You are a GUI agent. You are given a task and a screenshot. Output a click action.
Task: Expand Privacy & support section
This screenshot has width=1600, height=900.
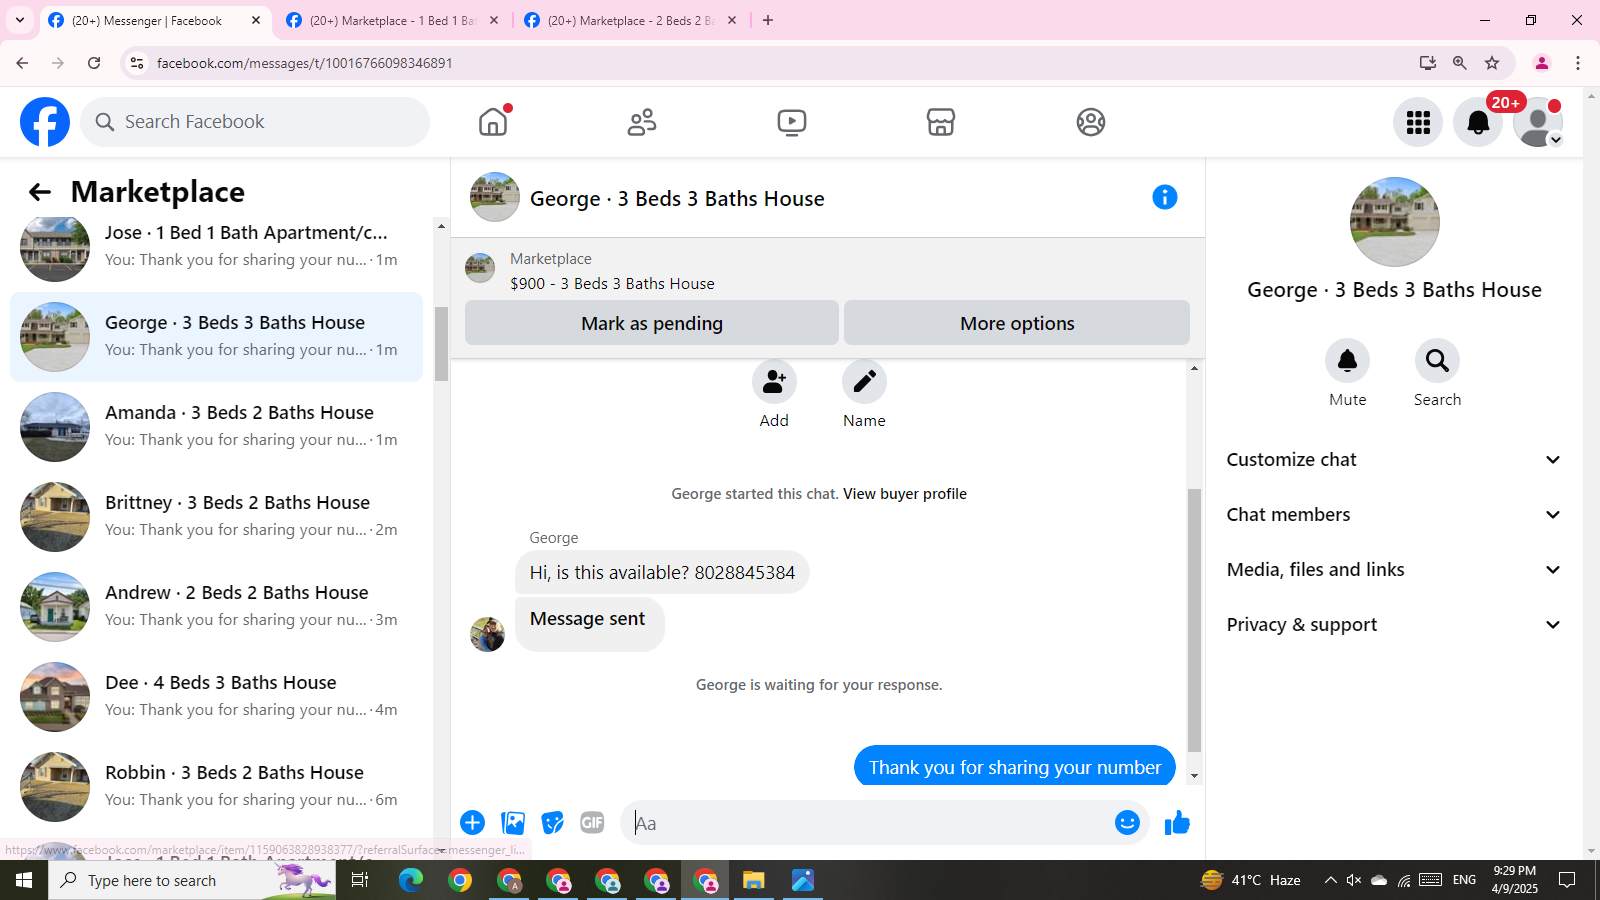point(1394,625)
